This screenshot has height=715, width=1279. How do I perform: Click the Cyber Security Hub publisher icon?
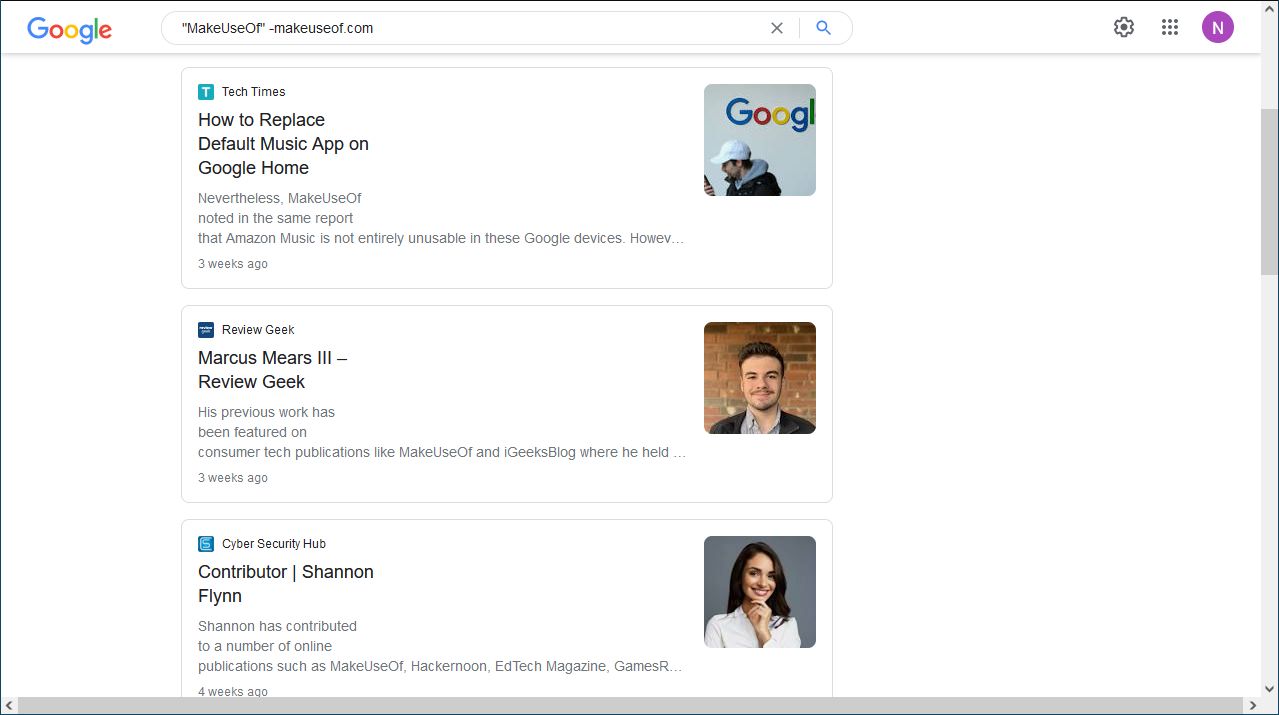(205, 543)
